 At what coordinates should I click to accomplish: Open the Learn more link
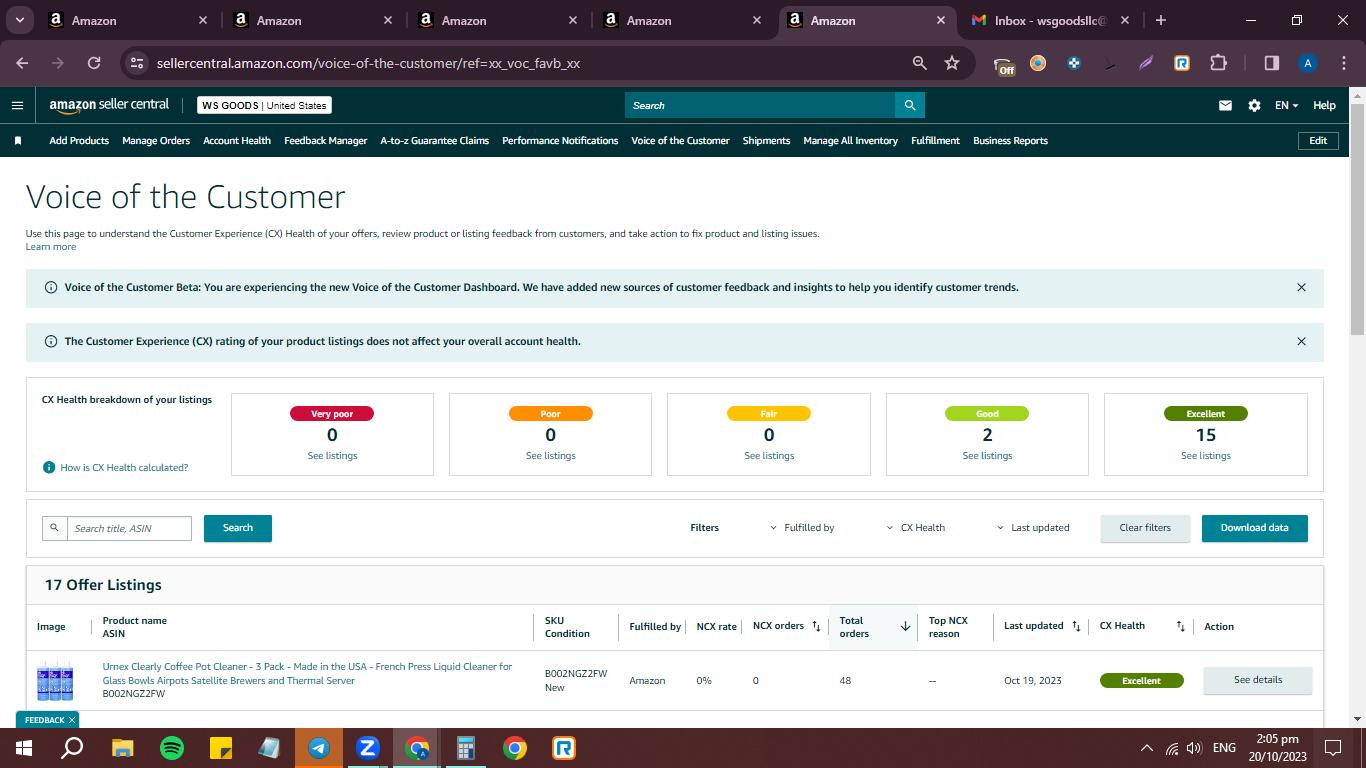[x=51, y=247]
